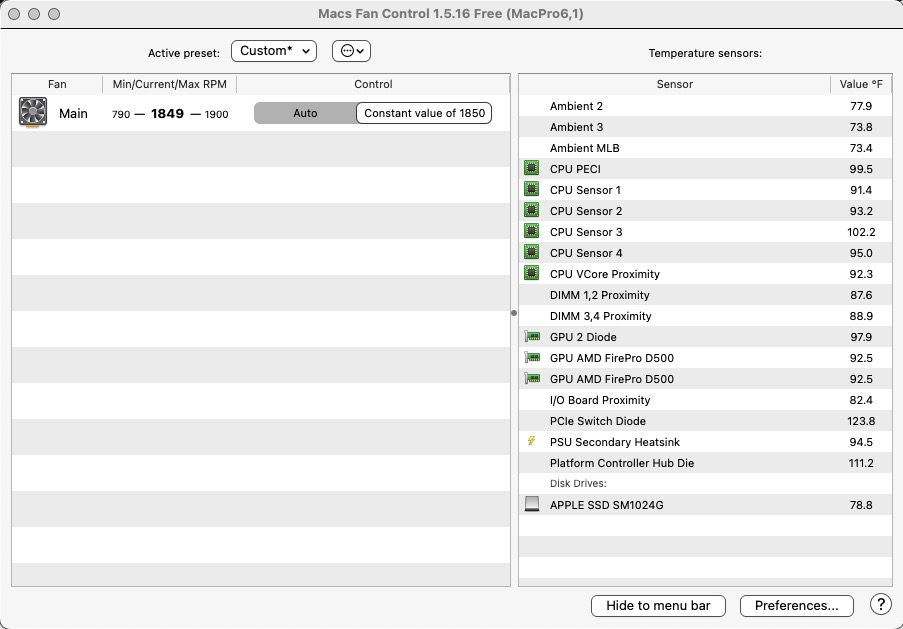
Task: Click the Min/Current/Max RPM column header
Action: point(169,84)
